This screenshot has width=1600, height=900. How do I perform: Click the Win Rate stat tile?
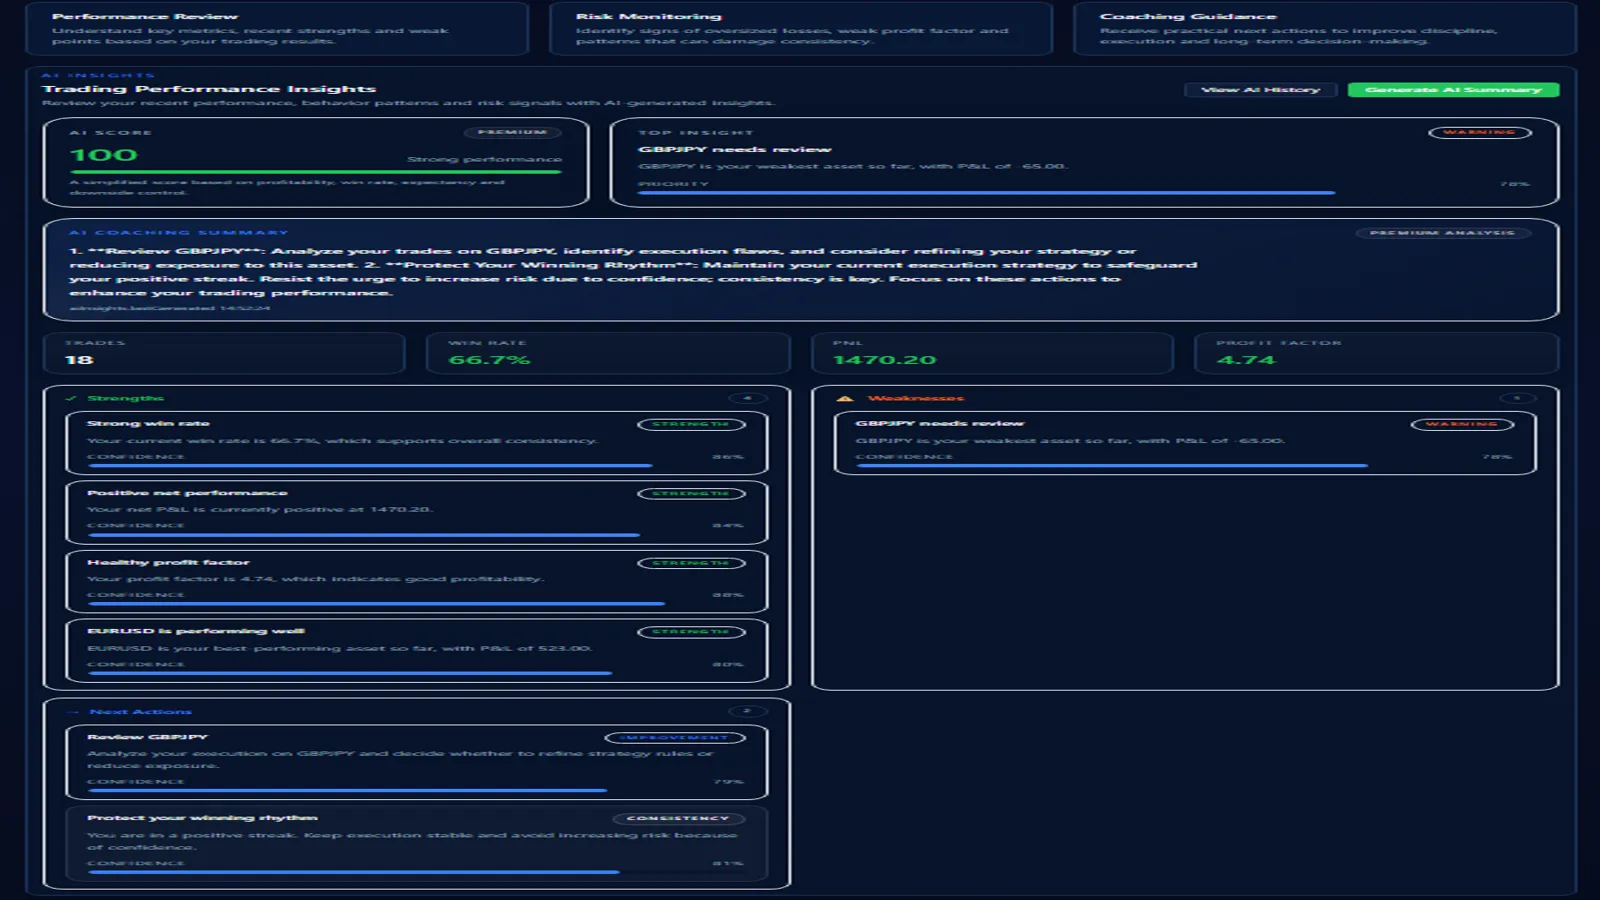click(608, 353)
